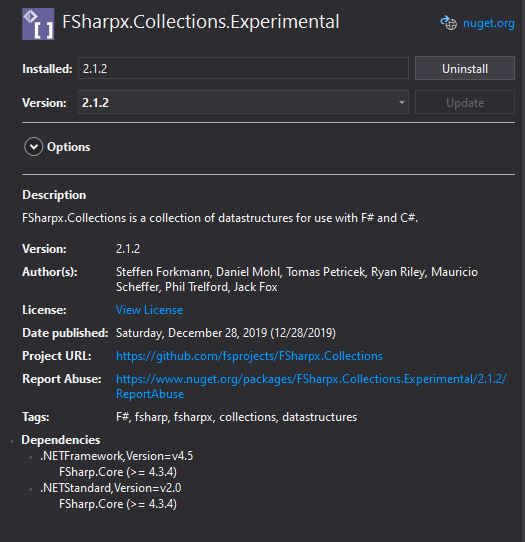
Task: Collapse the Dependencies section
Action: click(x=12, y=441)
